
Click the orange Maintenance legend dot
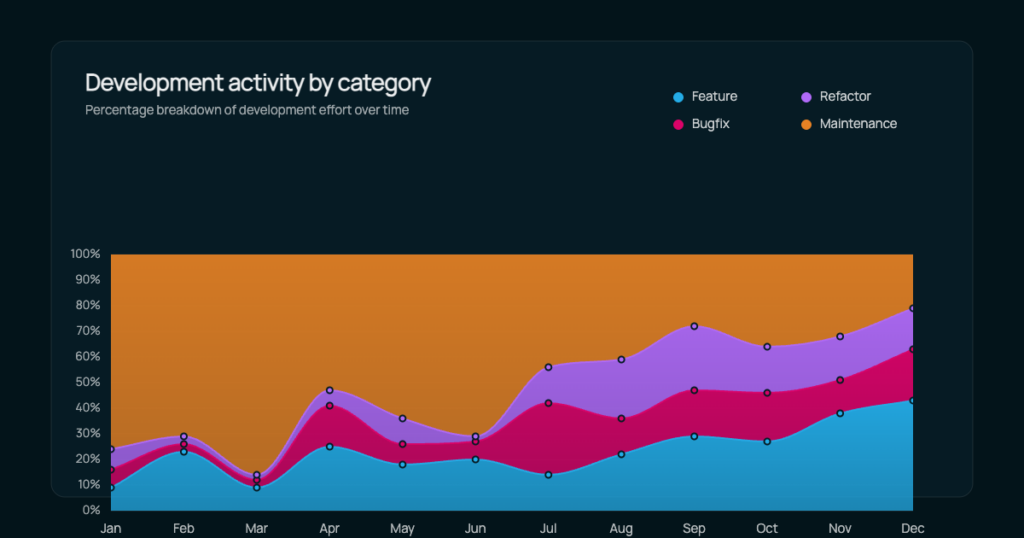click(x=807, y=125)
